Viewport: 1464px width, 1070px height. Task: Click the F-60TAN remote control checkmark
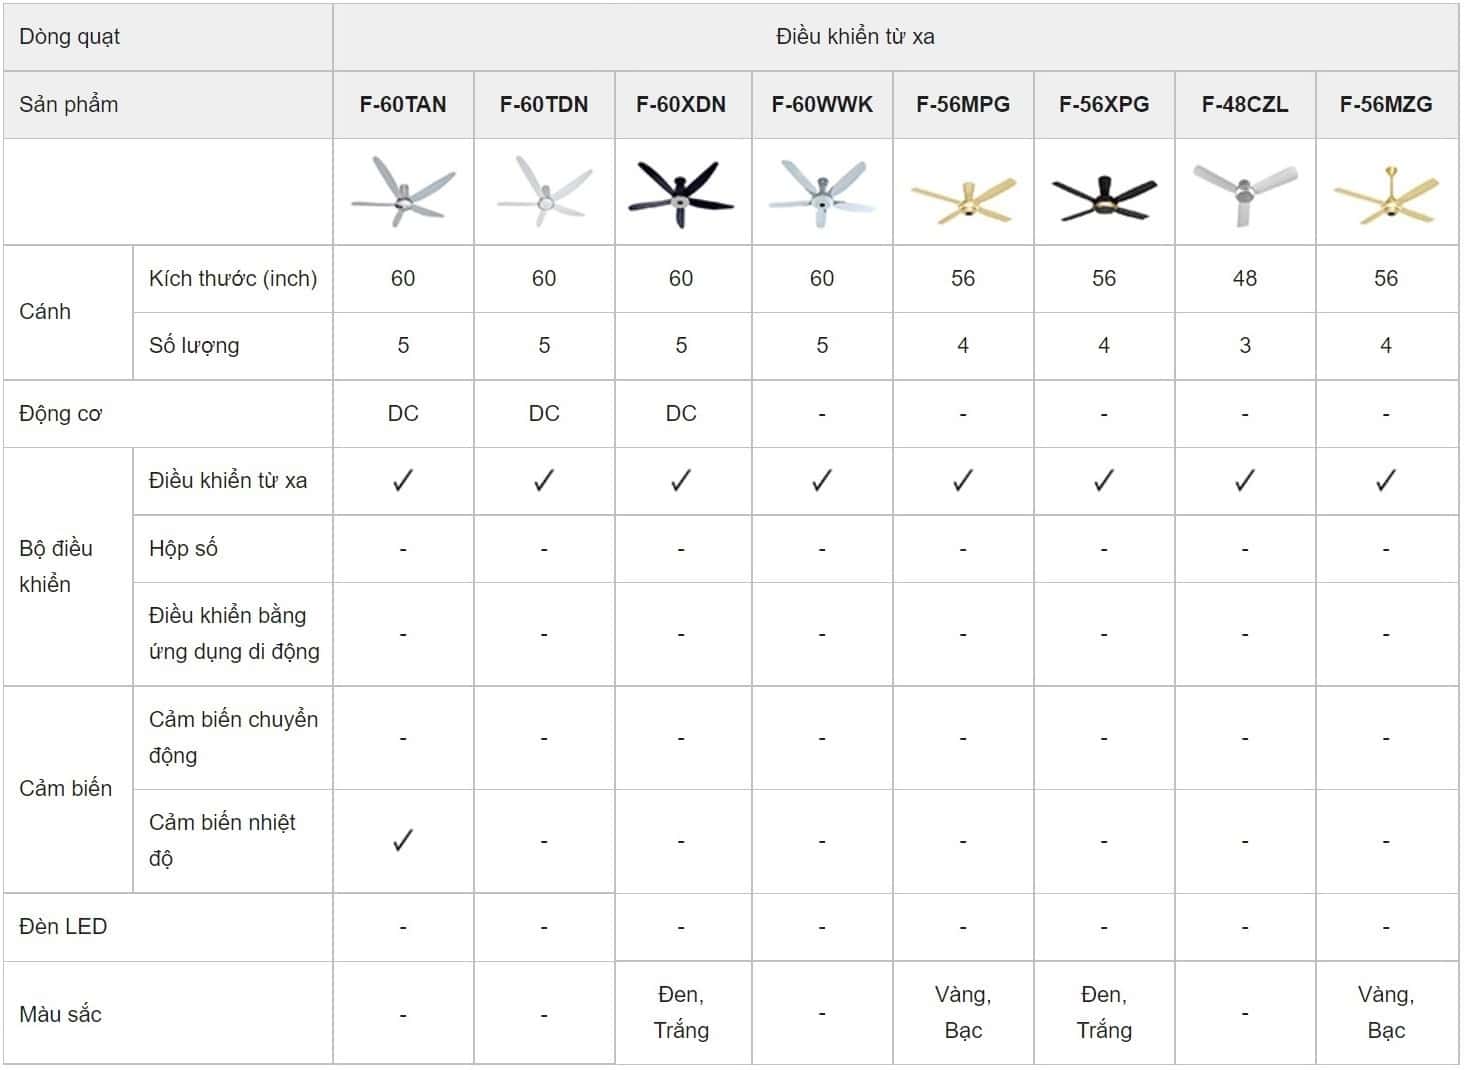click(403, 481)
